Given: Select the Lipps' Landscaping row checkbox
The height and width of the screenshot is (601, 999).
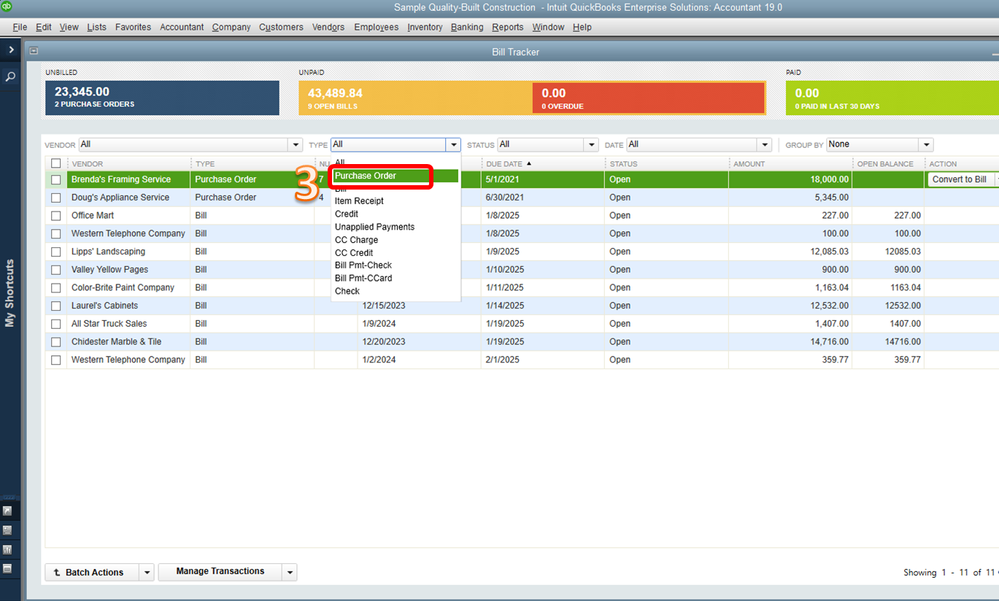Looking at the screenshot, I should click(x=56, y=252).
